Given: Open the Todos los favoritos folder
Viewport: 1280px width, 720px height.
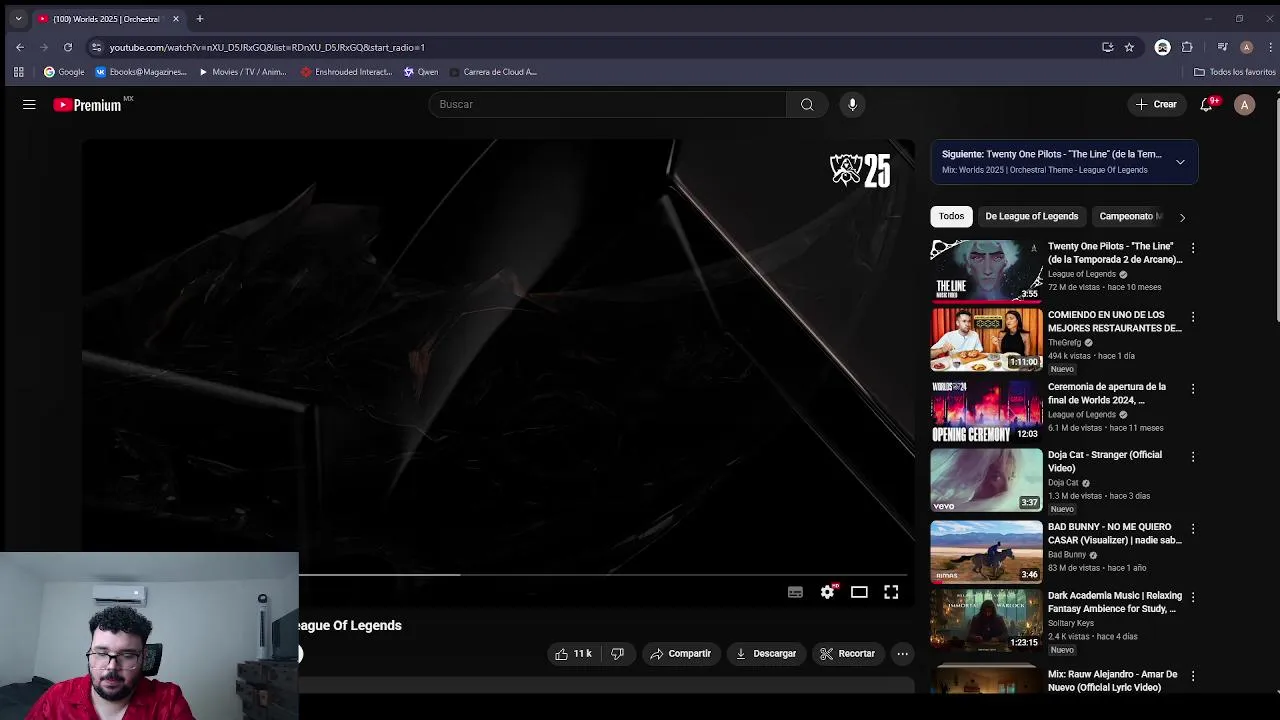Looking at the screenshot, I should pos(1234,72).
